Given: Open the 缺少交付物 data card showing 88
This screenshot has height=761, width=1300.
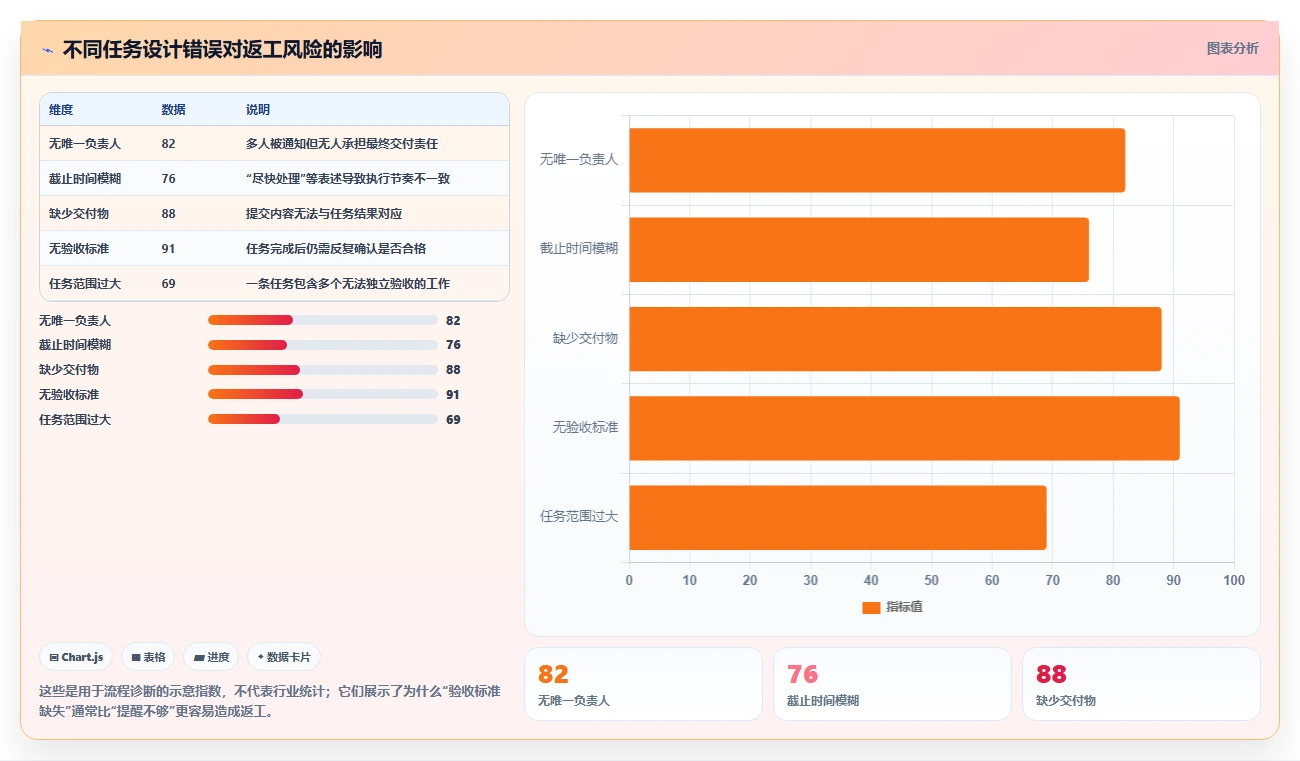Looking at the screenshot, I should [x=1141, y=684].
